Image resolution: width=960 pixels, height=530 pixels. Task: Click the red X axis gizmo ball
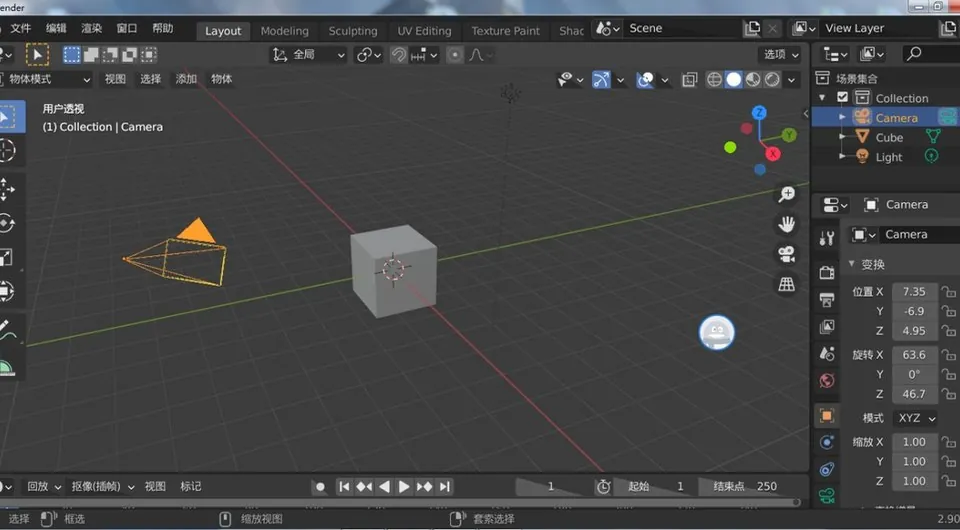773,154
